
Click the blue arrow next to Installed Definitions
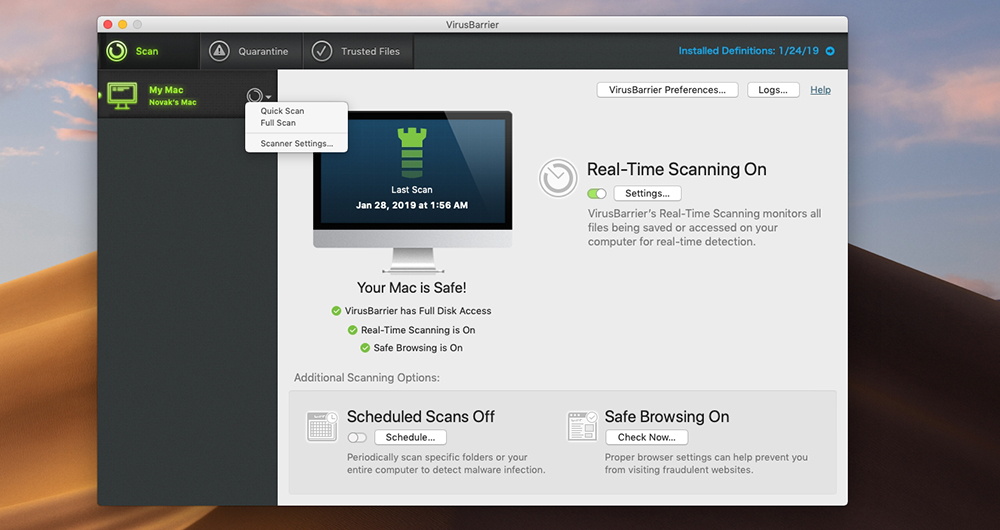[830, 51]
